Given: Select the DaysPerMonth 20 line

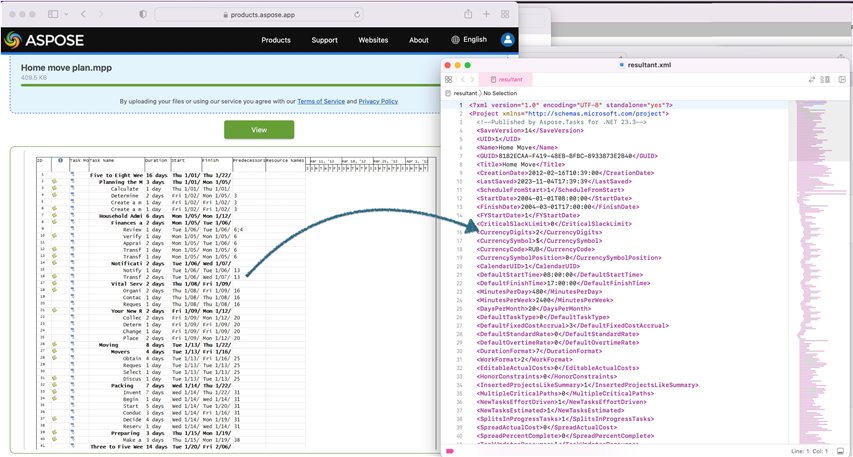Looking at the screenshot, I should coord(534,308).
